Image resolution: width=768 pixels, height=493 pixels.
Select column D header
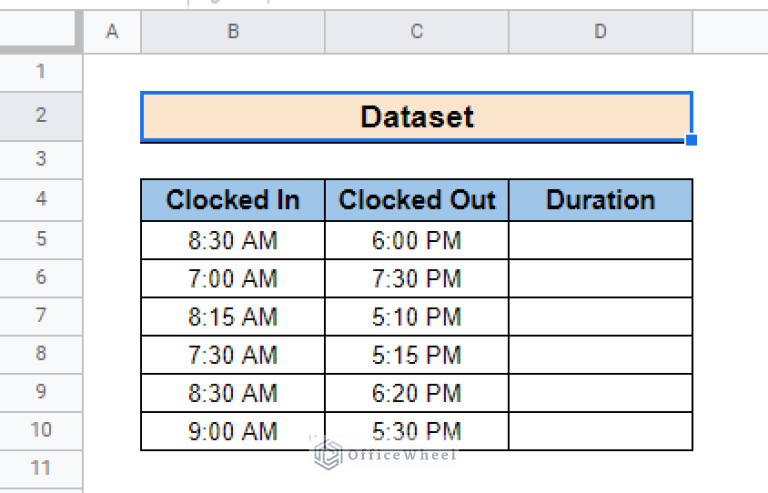pyautogui.click(x=600, y=32)
